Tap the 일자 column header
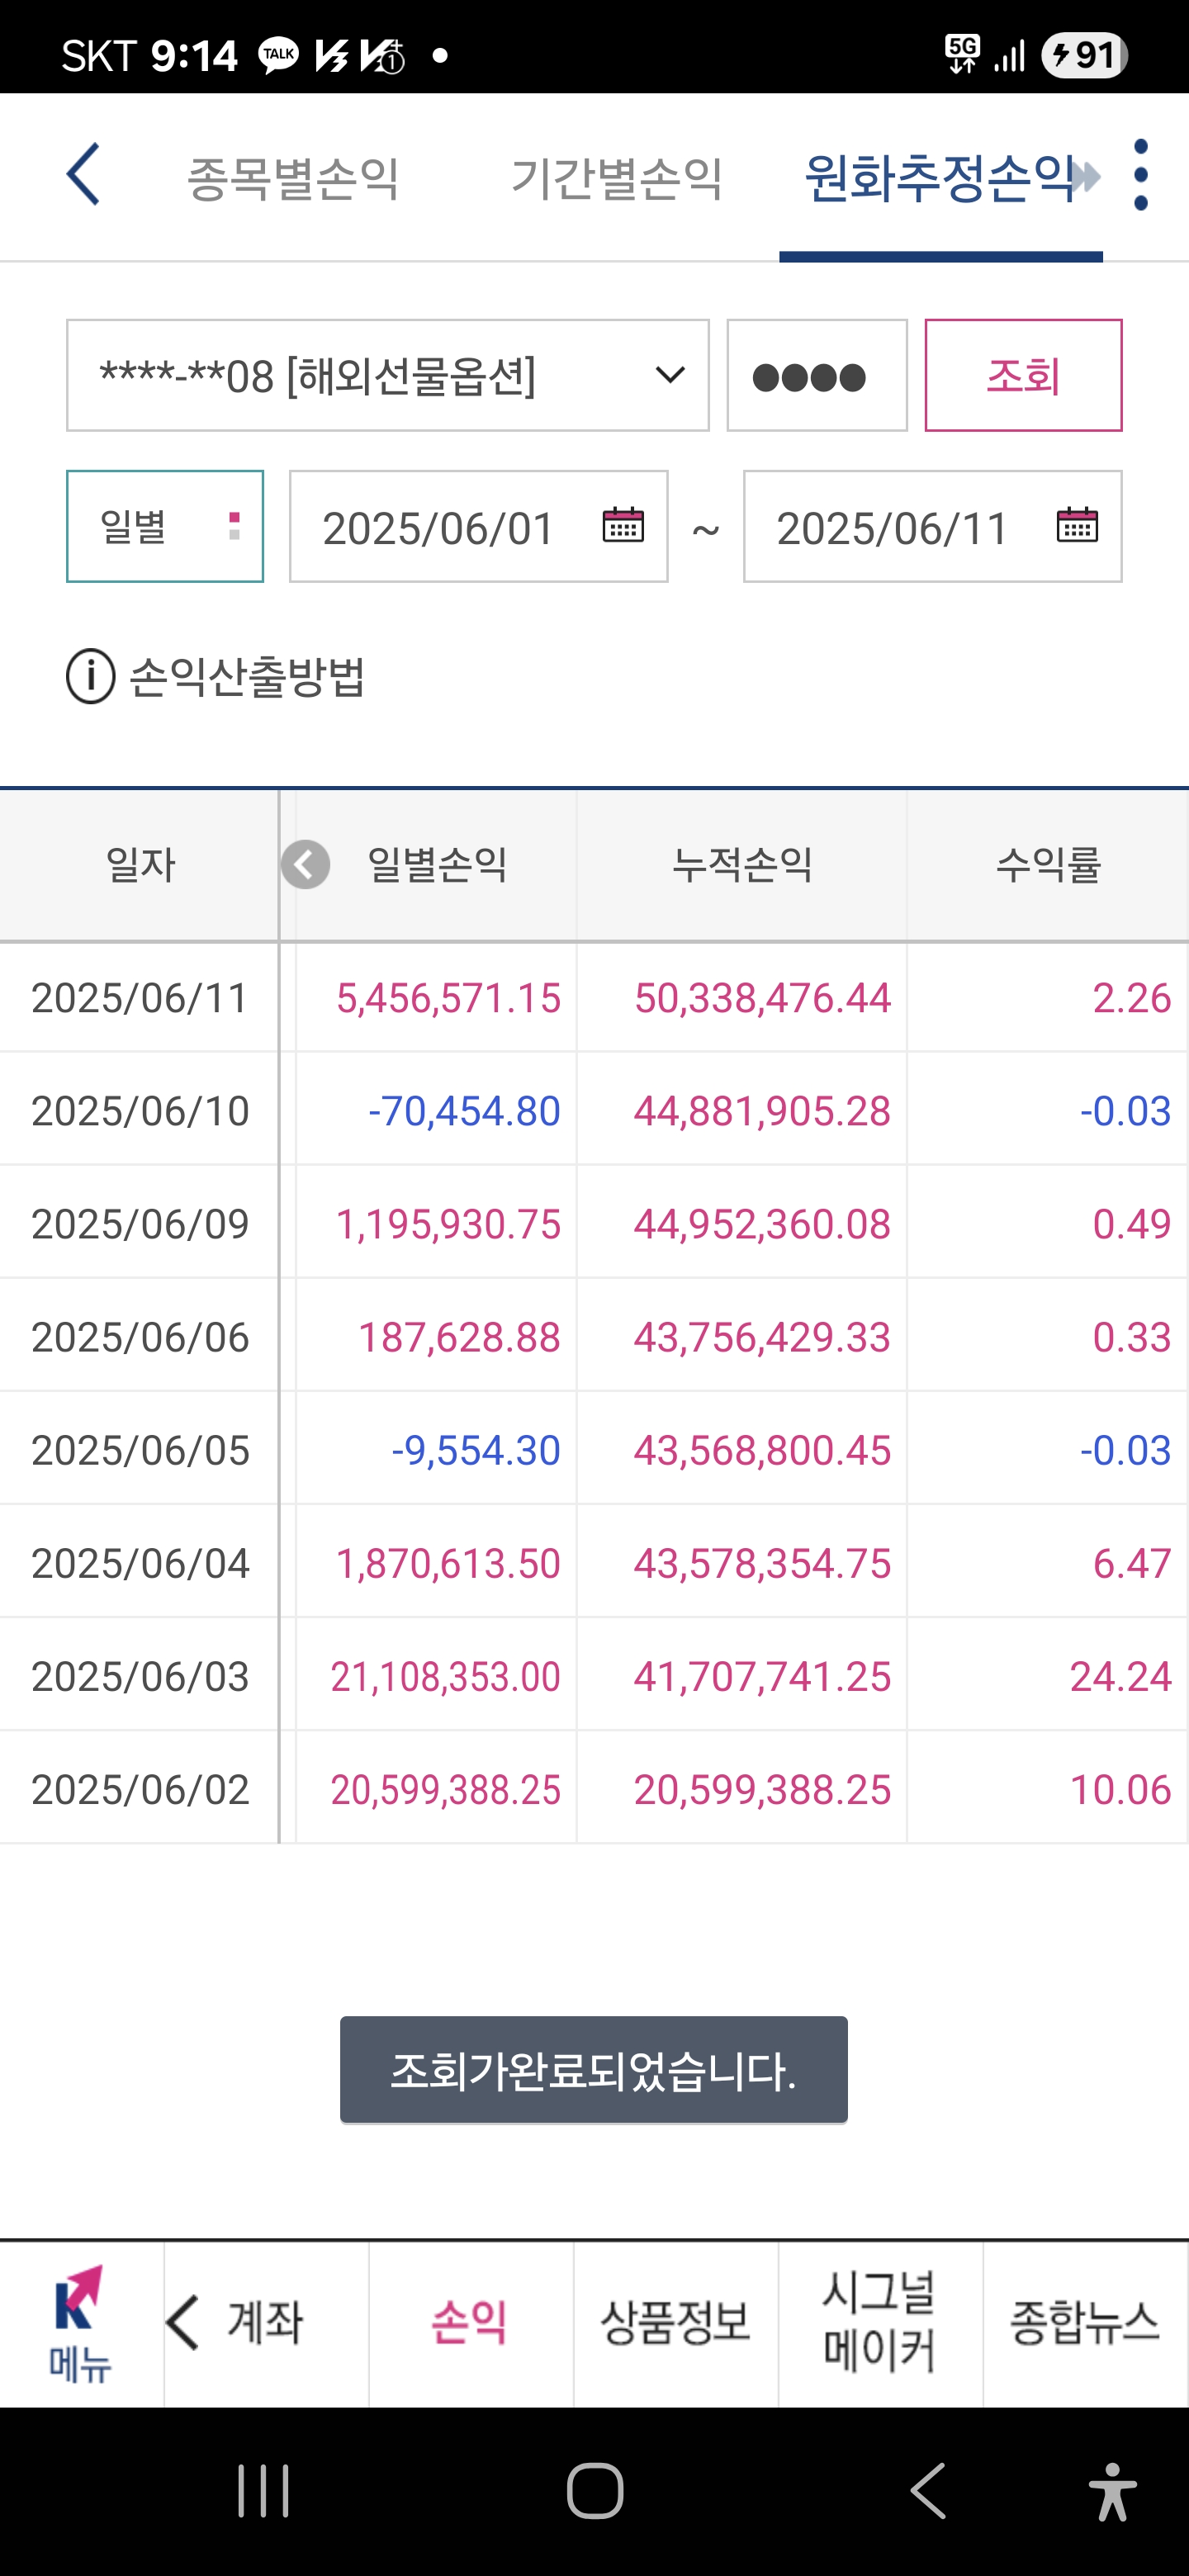Viewport: 1189px width, 2576px height. pyautogui.click(x=140, y=865)
